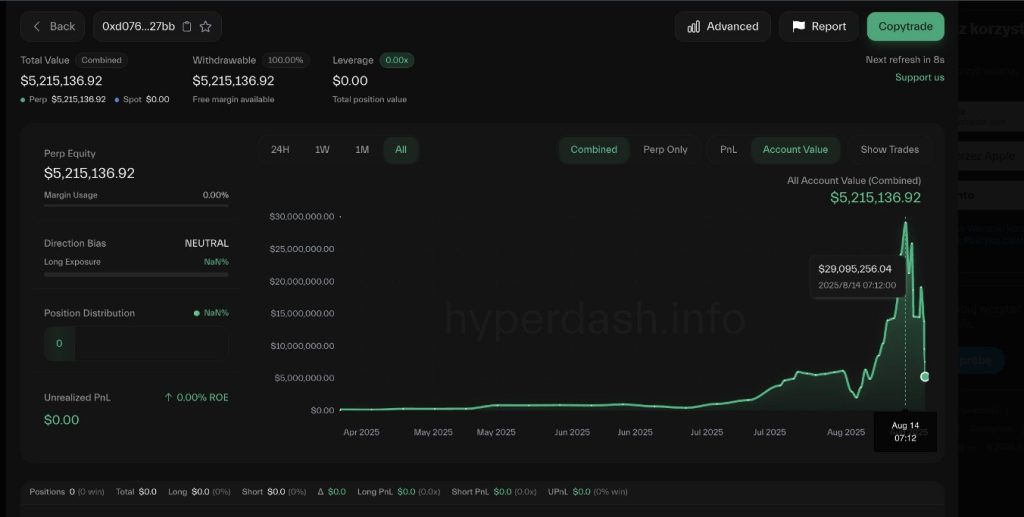Select the All time range
The width and height of the screenshot is (1024, 517).
[x=401, y=149]
